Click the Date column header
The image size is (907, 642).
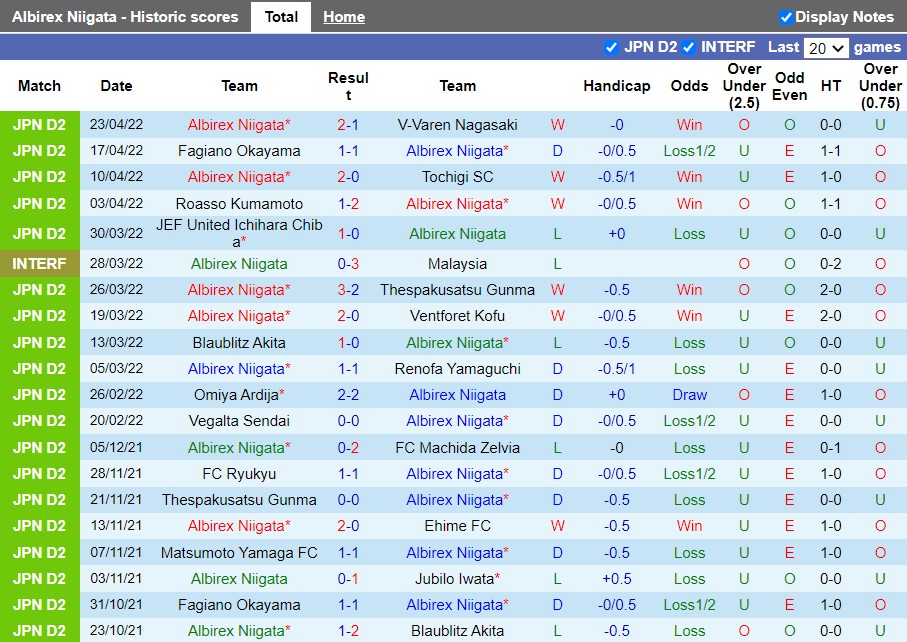click(x=116, y=86)
